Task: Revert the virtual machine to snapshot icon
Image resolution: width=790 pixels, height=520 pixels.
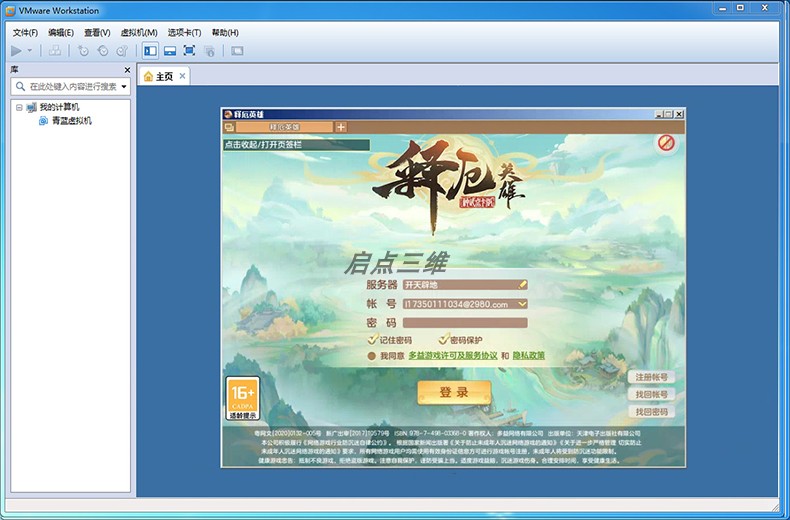Action: 103,50
